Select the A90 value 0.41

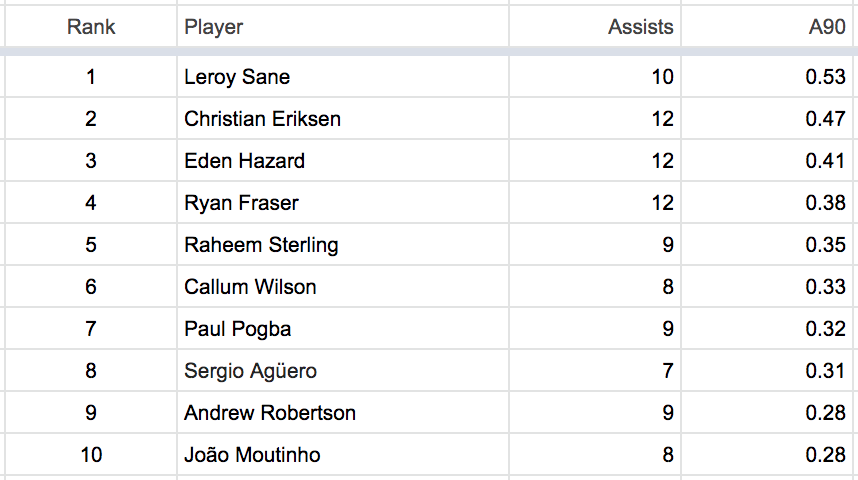[826, 161]
